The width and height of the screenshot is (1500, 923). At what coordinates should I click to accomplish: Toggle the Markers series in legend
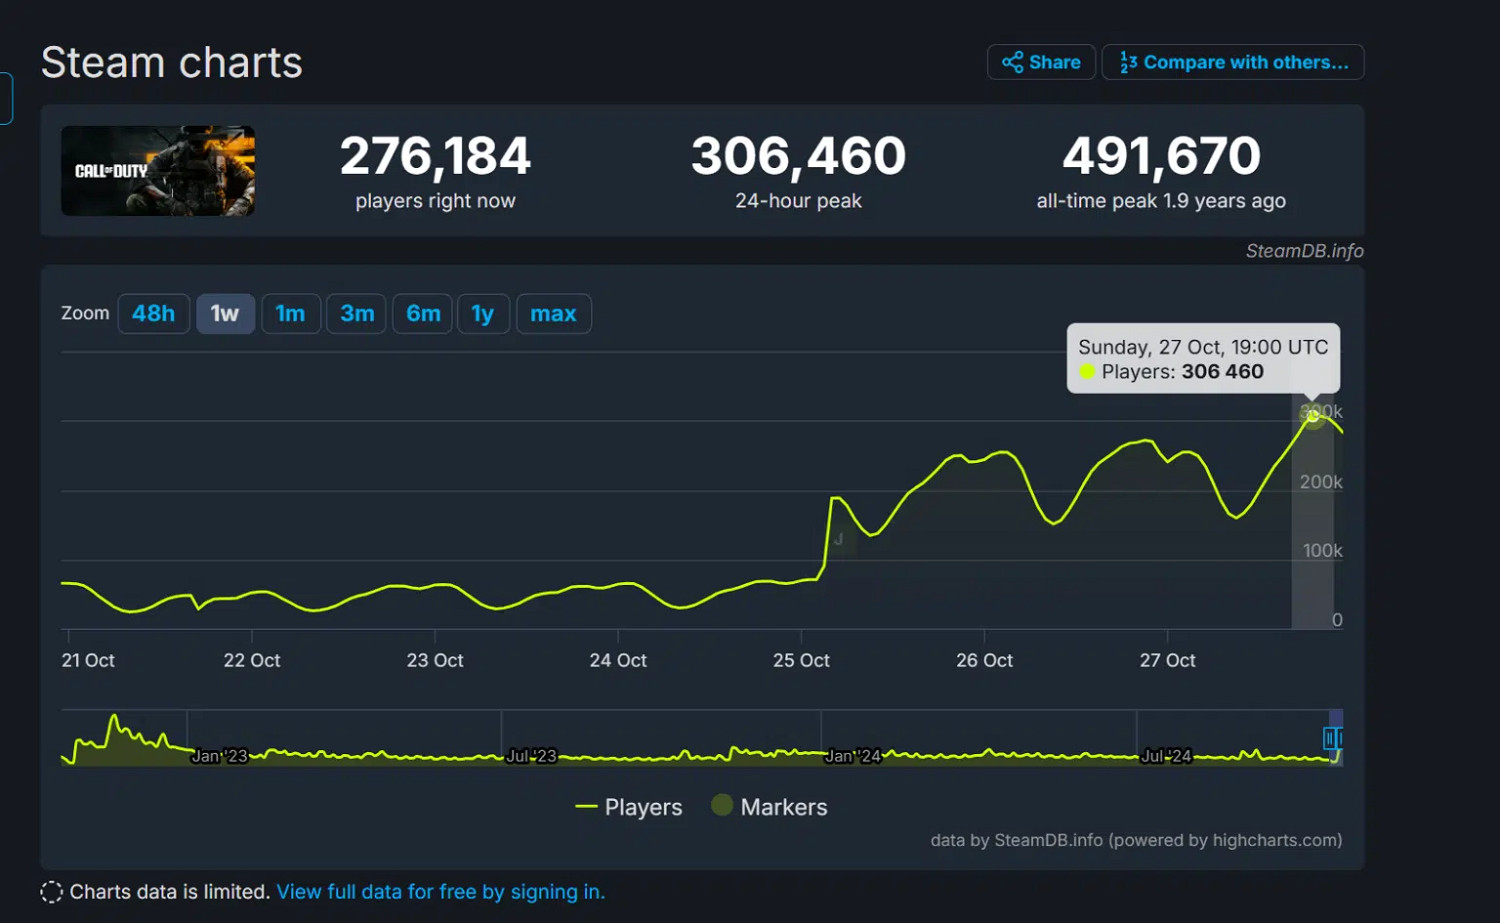[769, 807]
